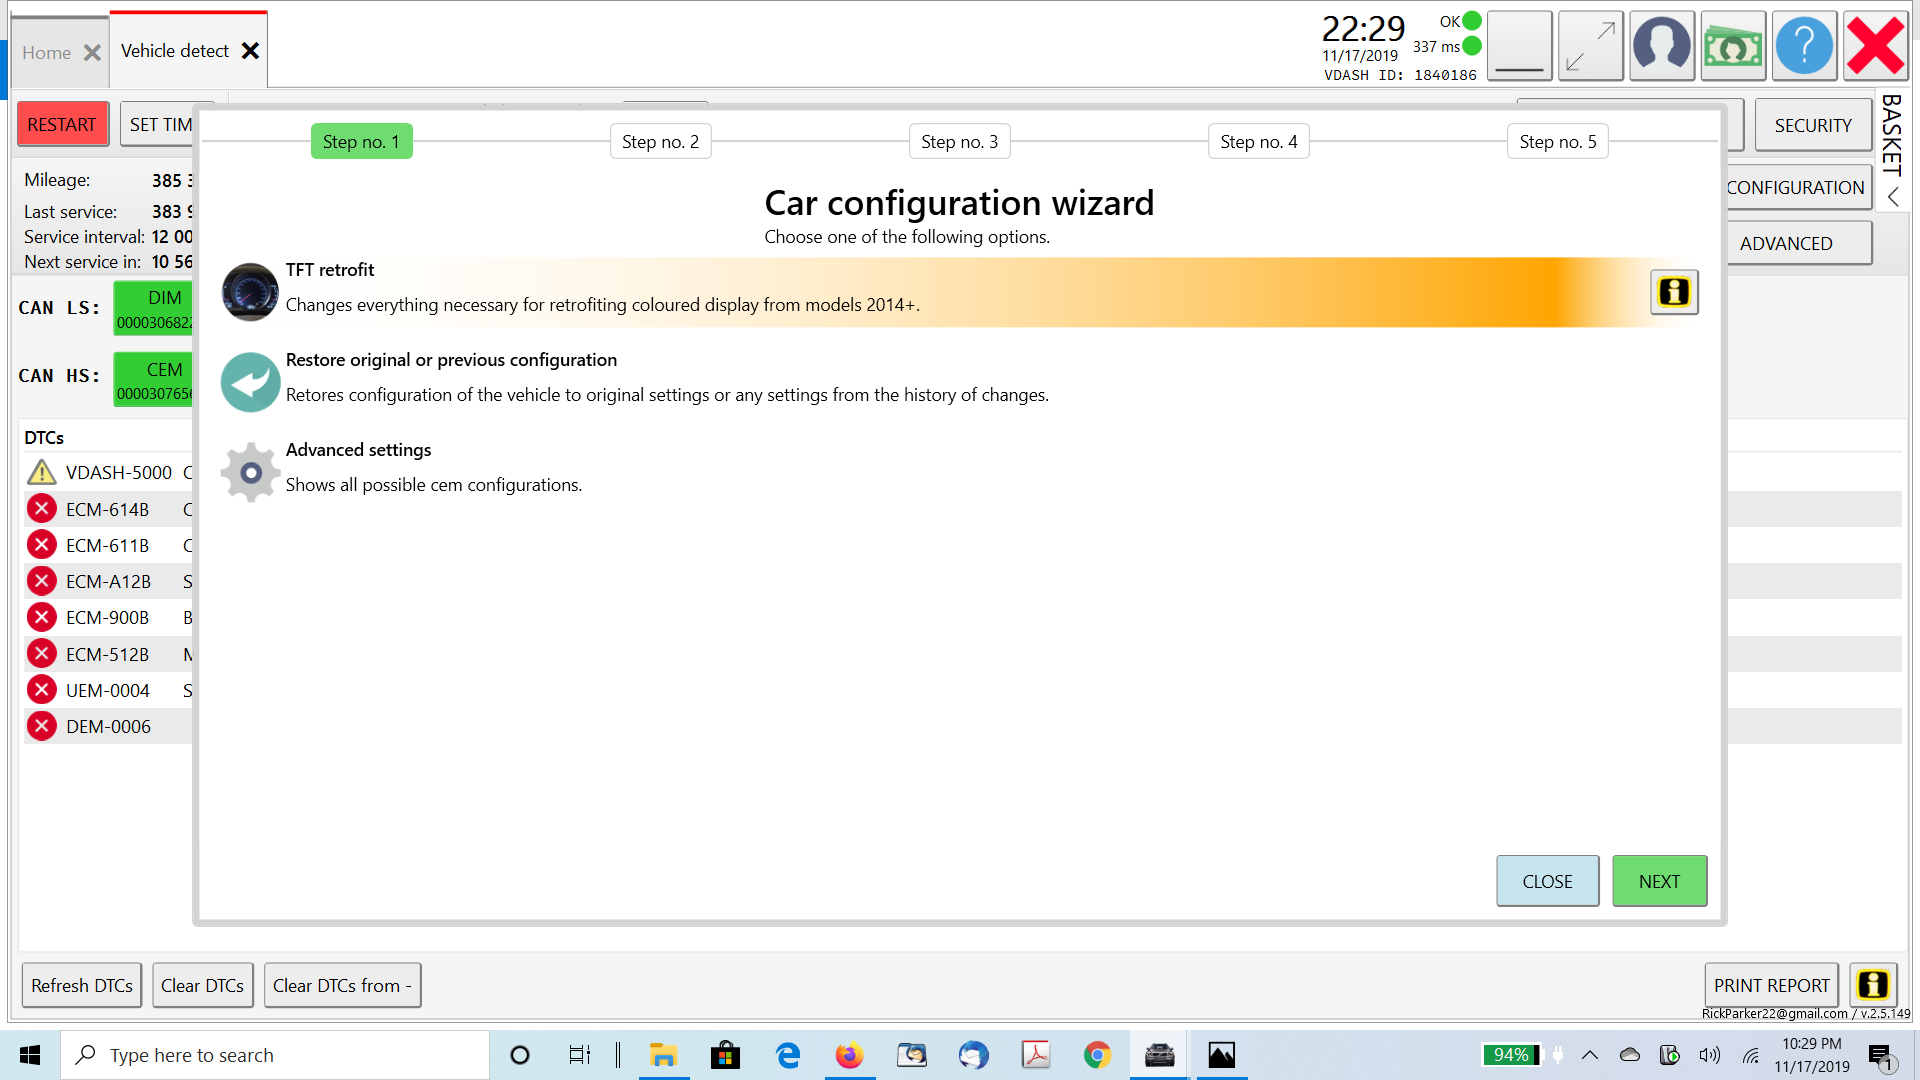The height and width of the screenshot is (1080, 1920).
Task: Open the blue help question icon
Action: [1804, 46]
